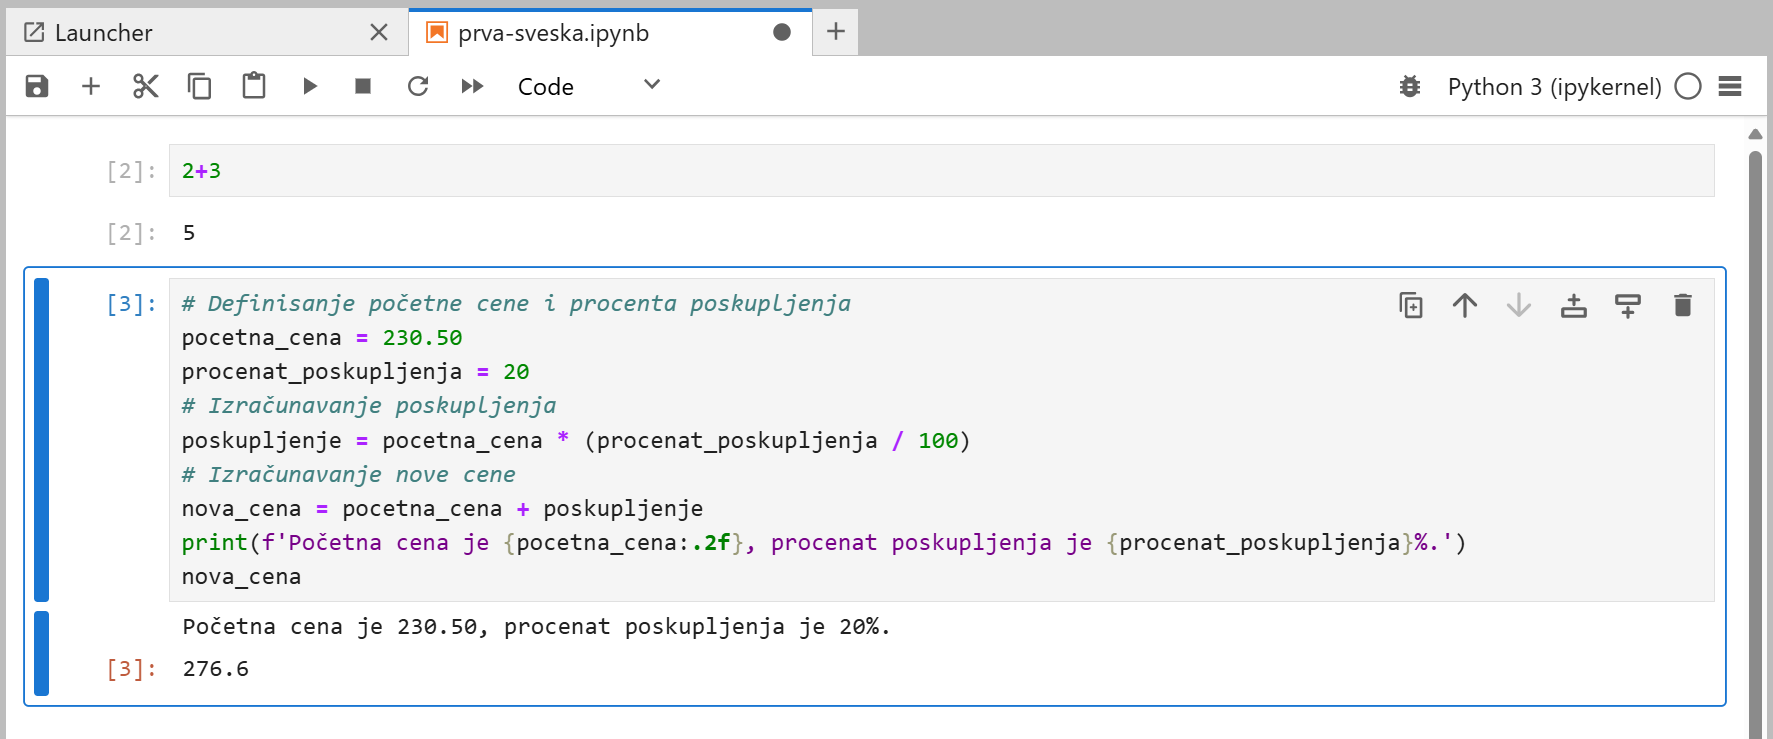The width and height of the screenshot is (1773, 739).
Task: Save the notebook with the disk icon
Action: (x=37, y=86)
